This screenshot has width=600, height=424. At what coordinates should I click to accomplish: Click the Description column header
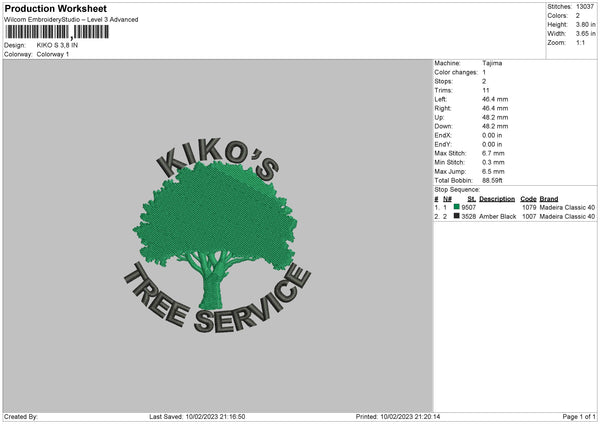click(497, 199)
